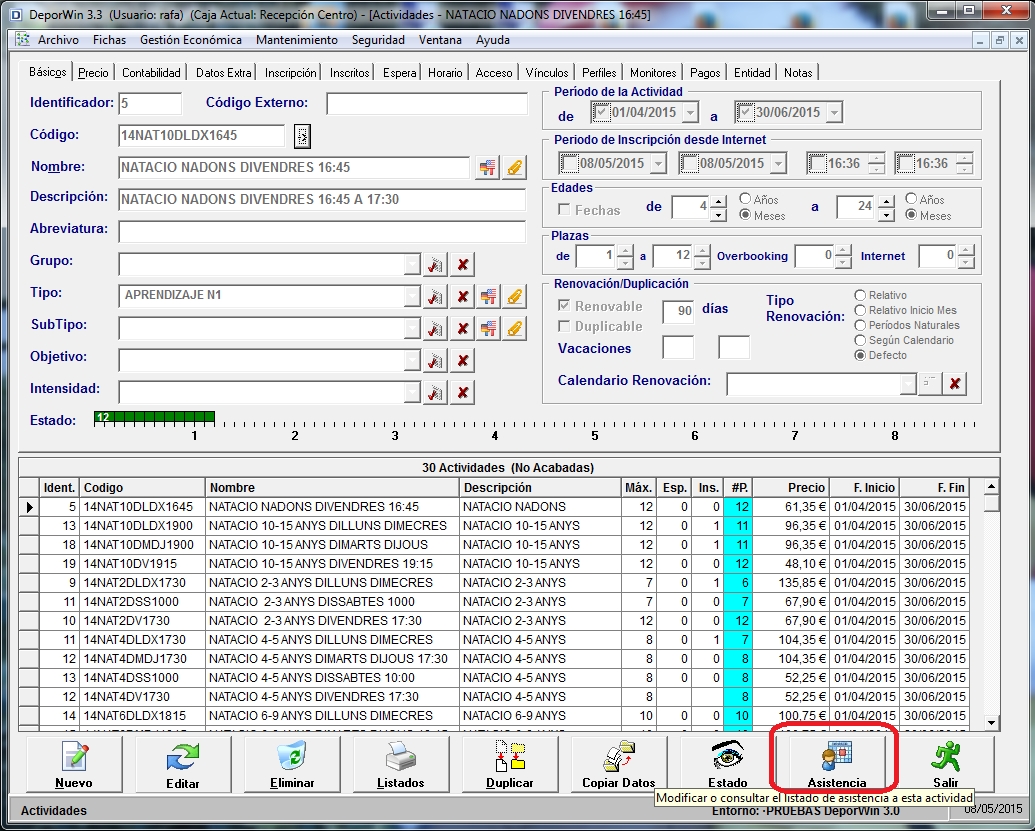
Task: Select Relativo Inicio Mes renewal type
Action: click(860, 310)
